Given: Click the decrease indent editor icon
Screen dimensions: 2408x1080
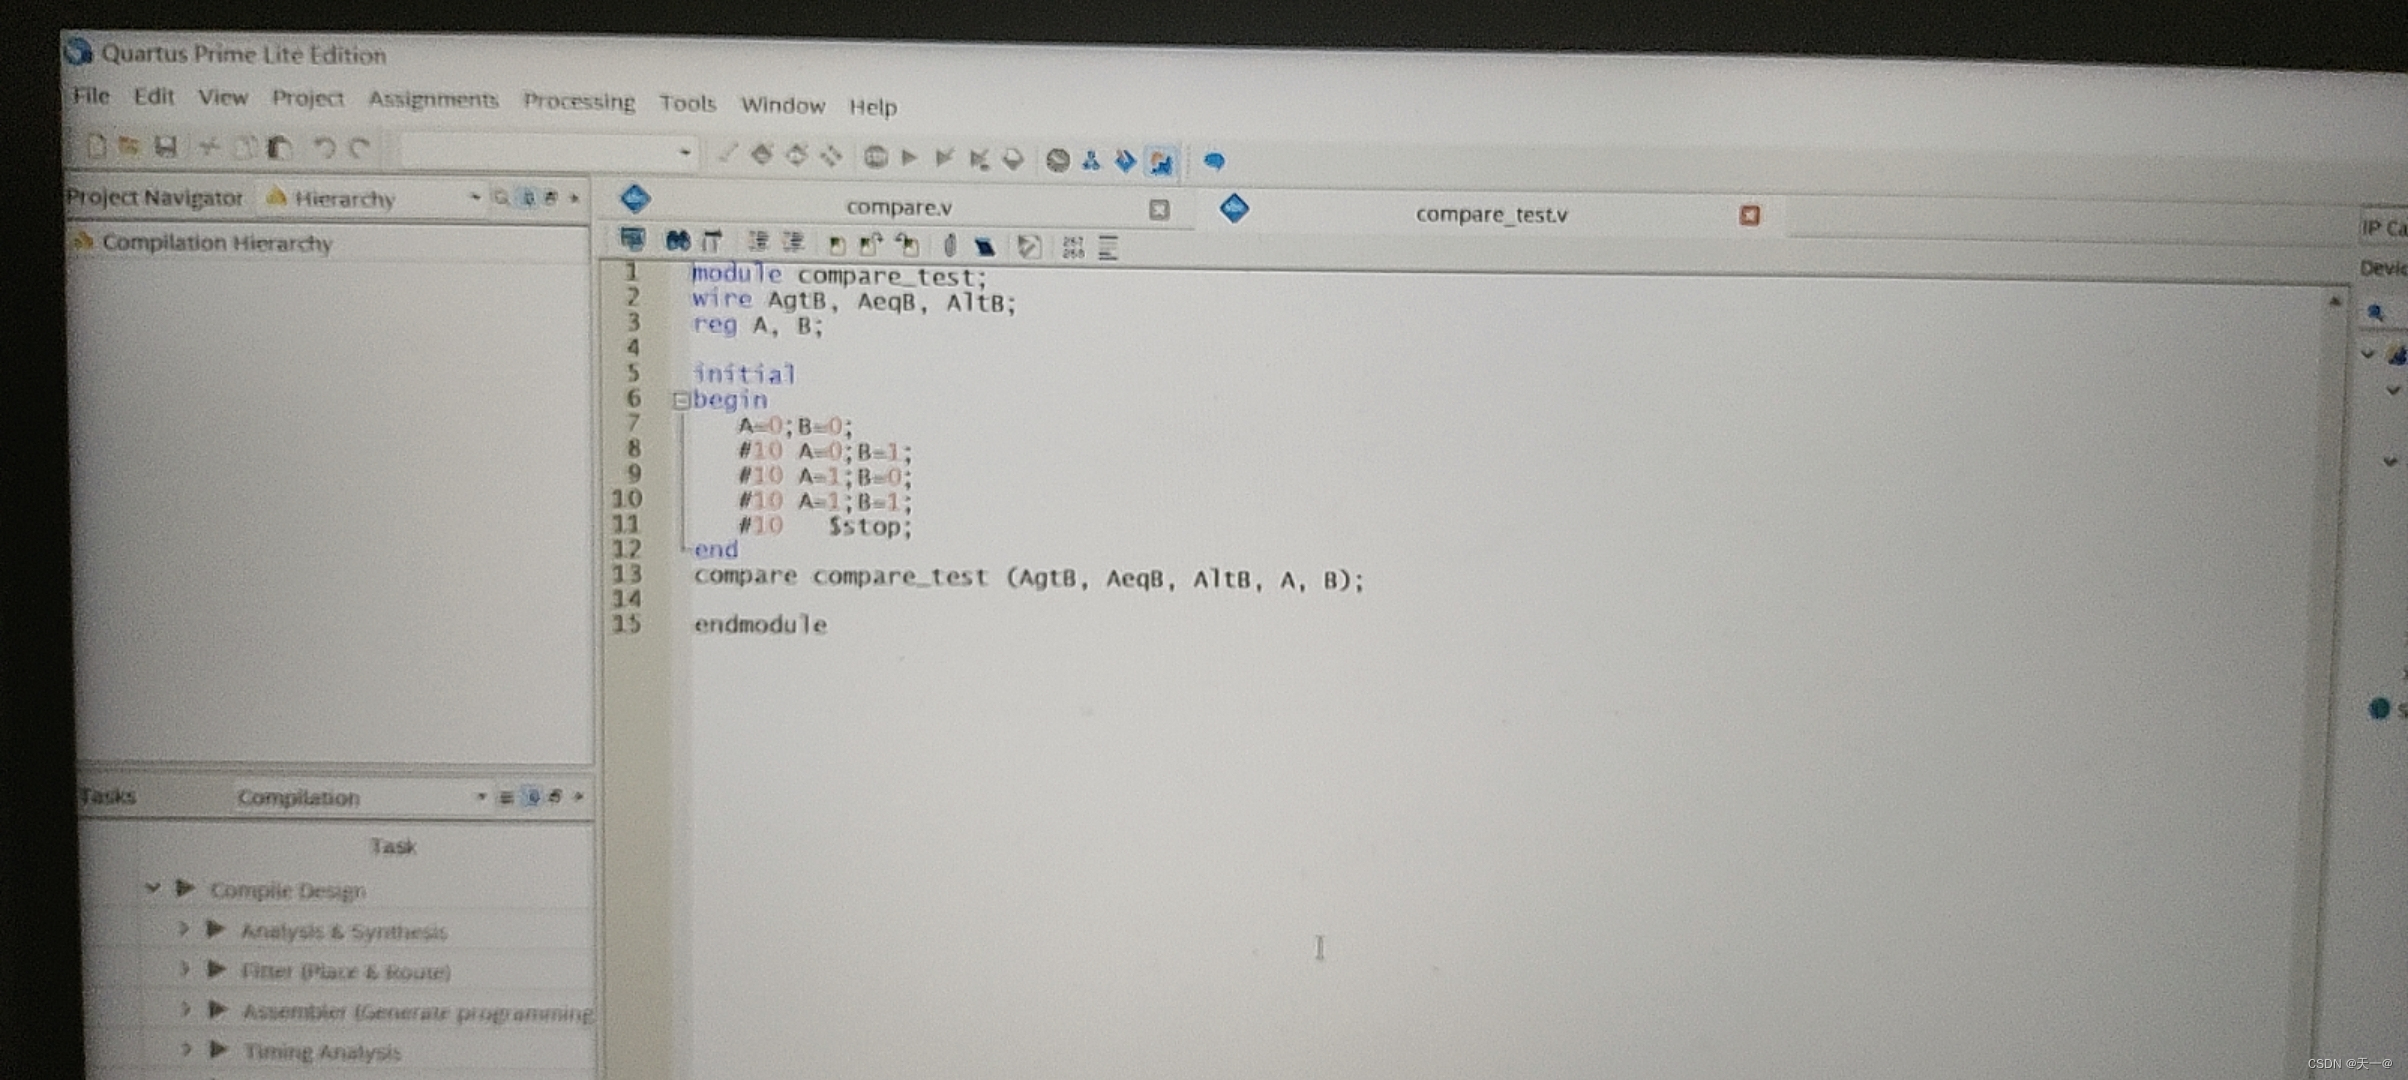Looking at the screenshot, I should pos(793,242).
